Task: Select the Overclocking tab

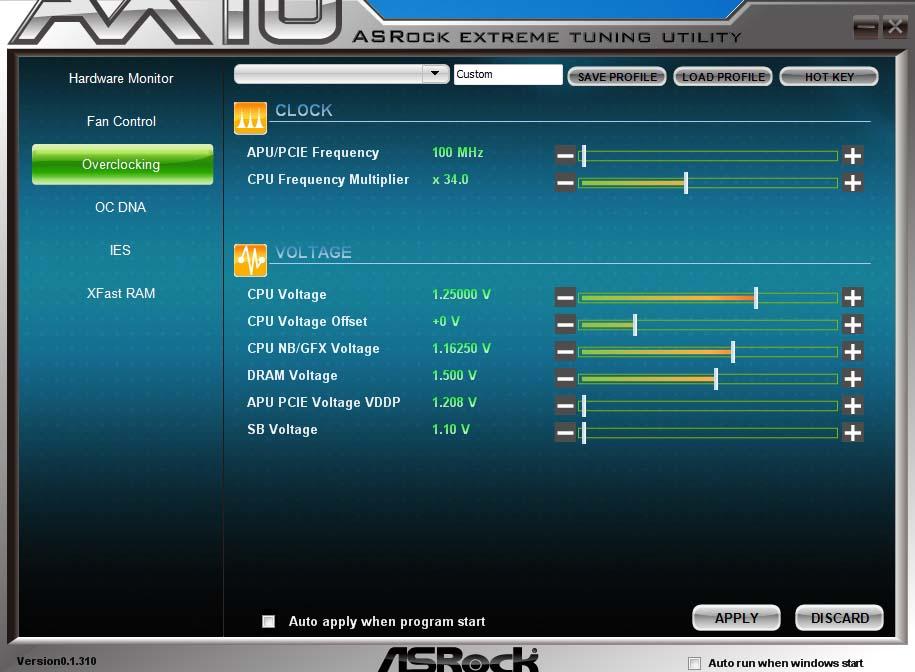Action: (x=123, y=164)
